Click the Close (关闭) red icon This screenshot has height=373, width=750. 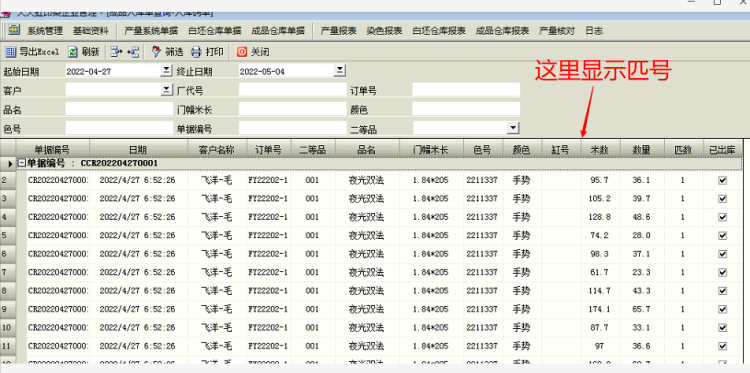point(243,52)
